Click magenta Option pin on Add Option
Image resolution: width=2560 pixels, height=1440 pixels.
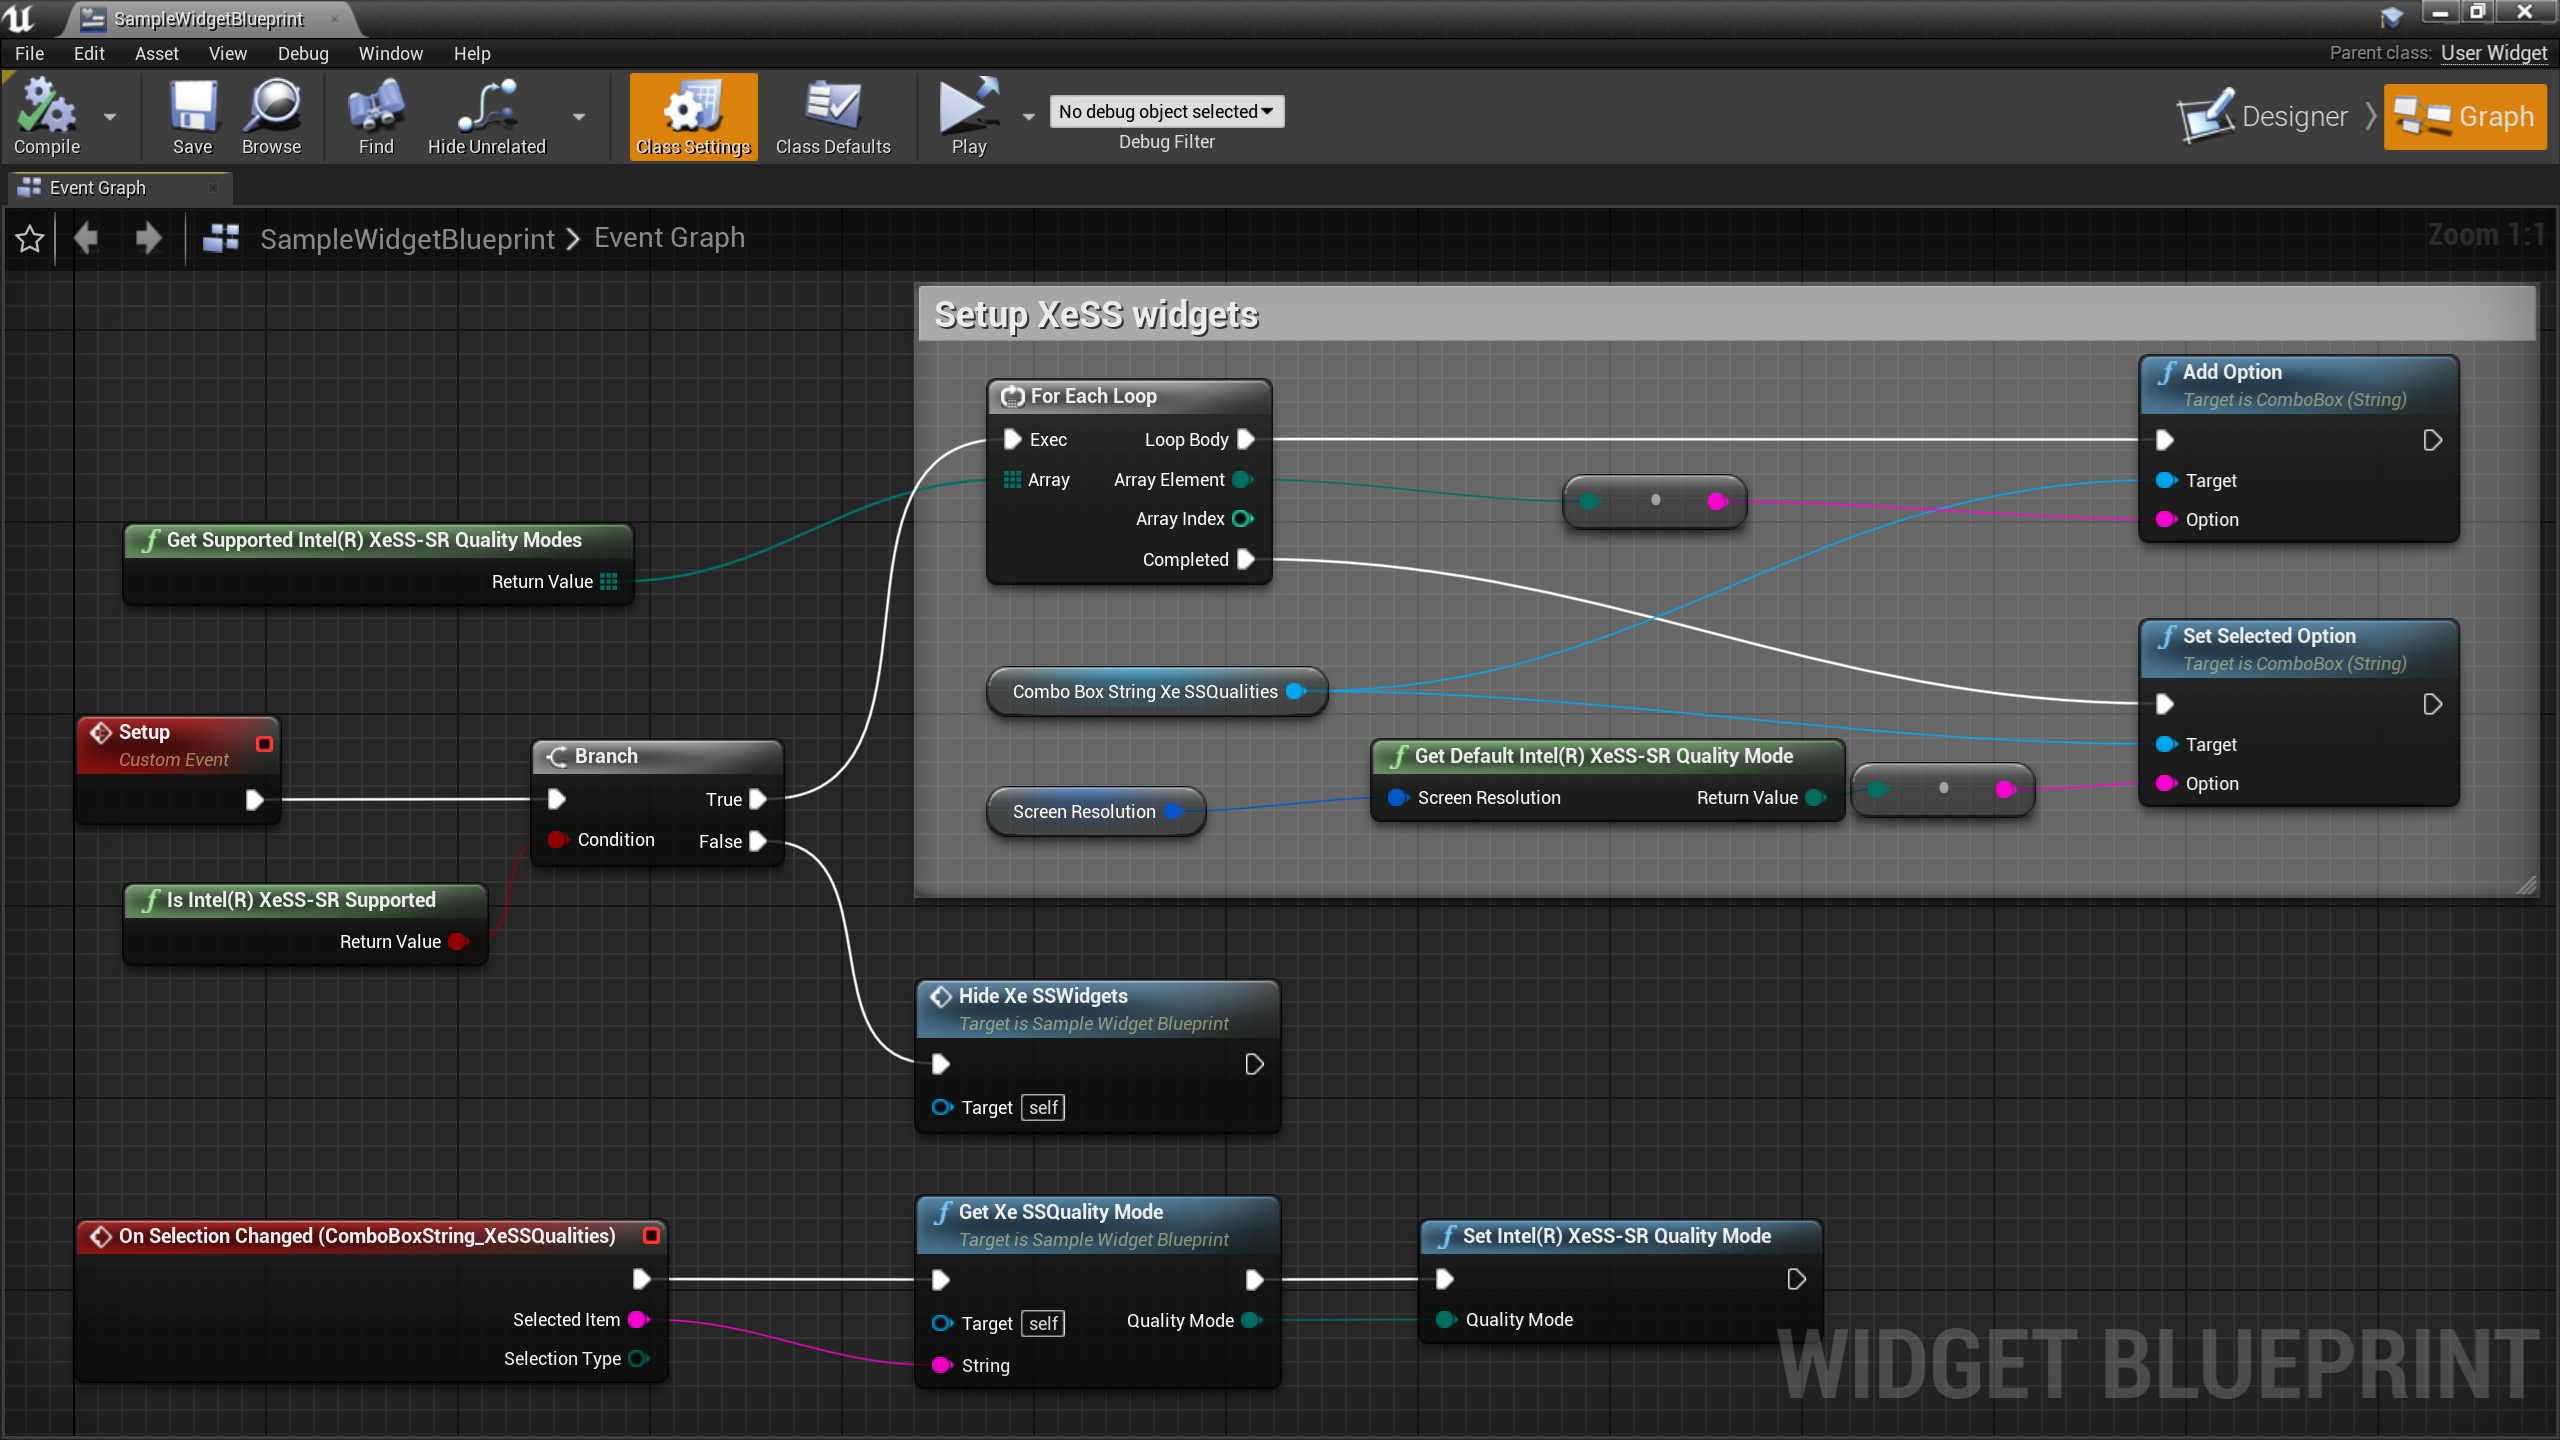(2166, 519)
